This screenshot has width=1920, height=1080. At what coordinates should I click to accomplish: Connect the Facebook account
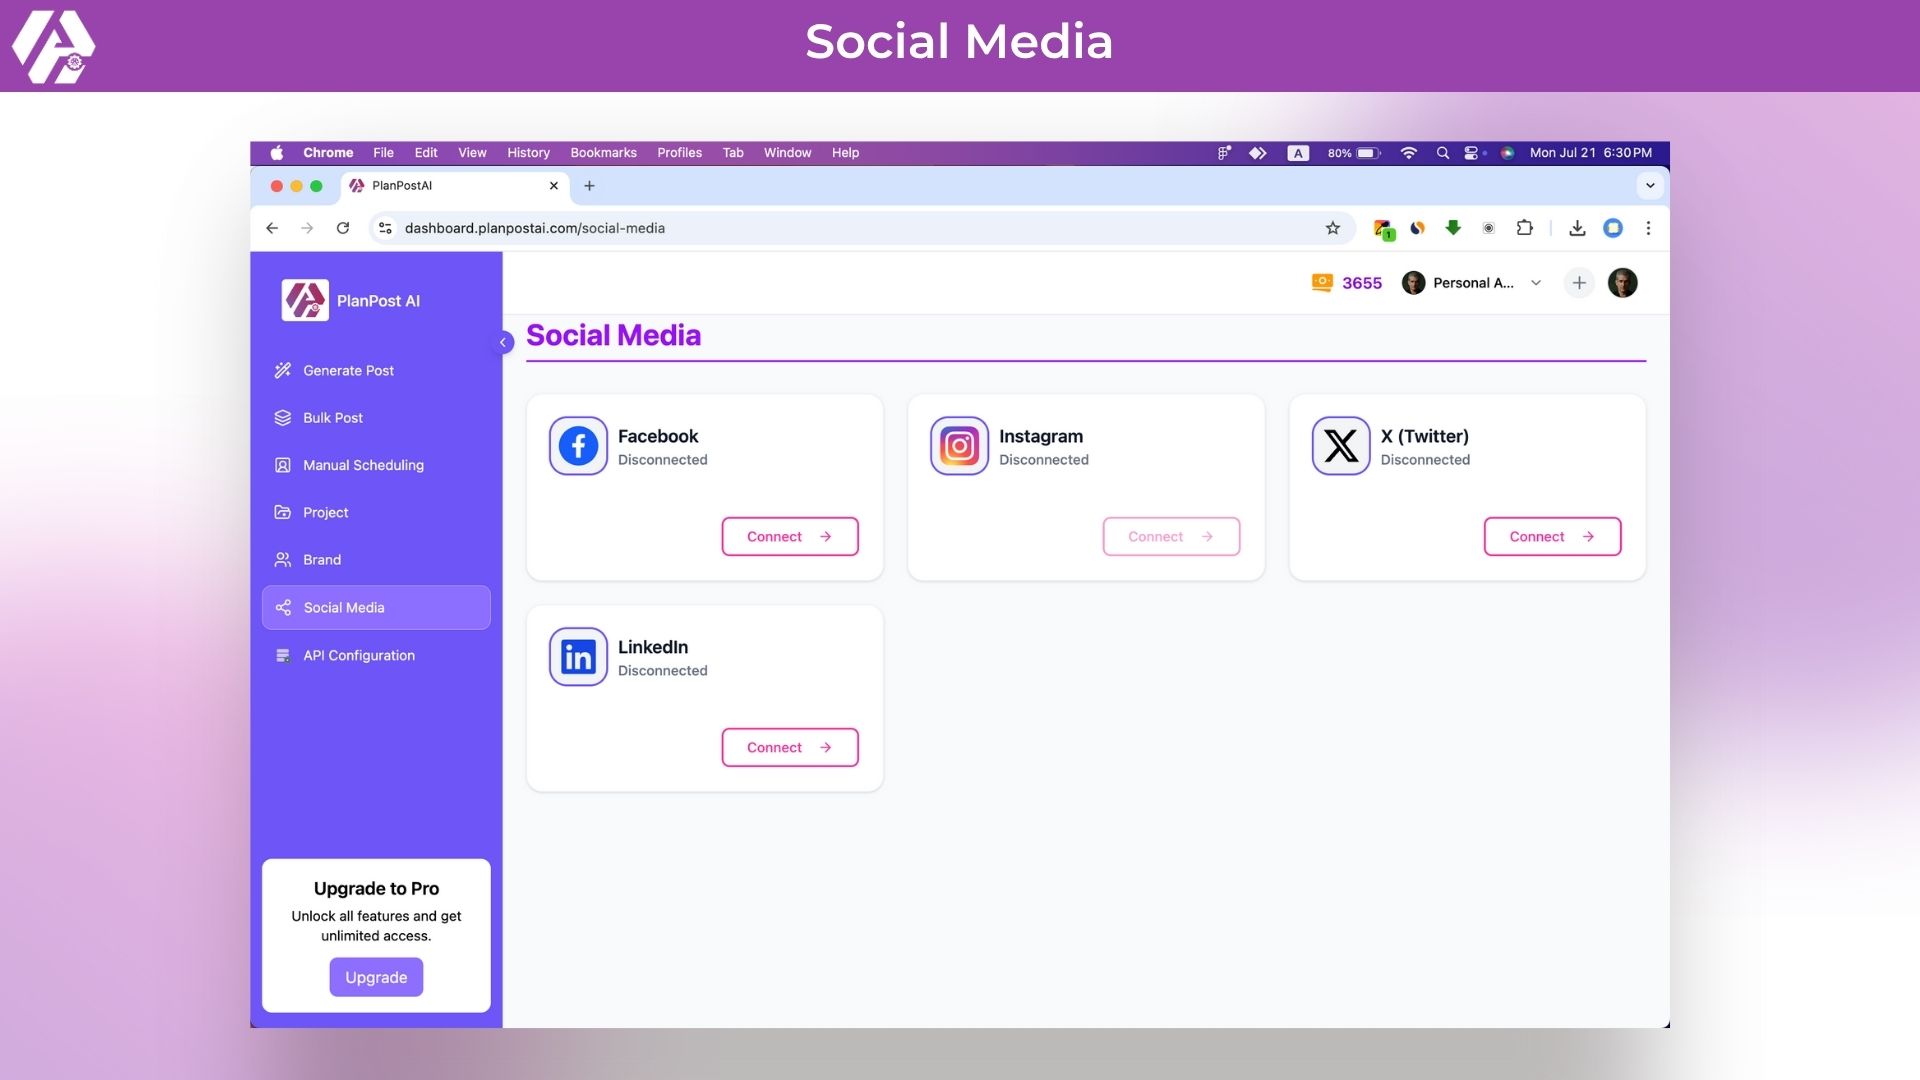click(x=789, y=537)
